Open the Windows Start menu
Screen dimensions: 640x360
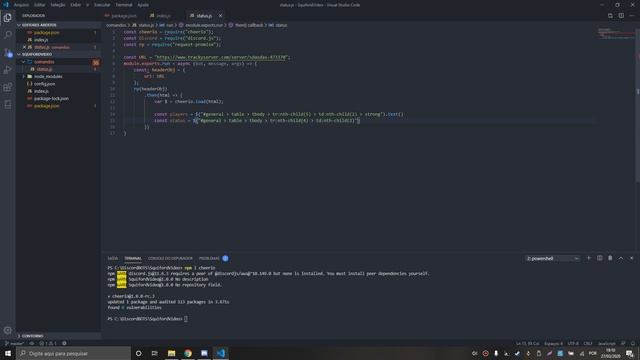pos(8,353)
